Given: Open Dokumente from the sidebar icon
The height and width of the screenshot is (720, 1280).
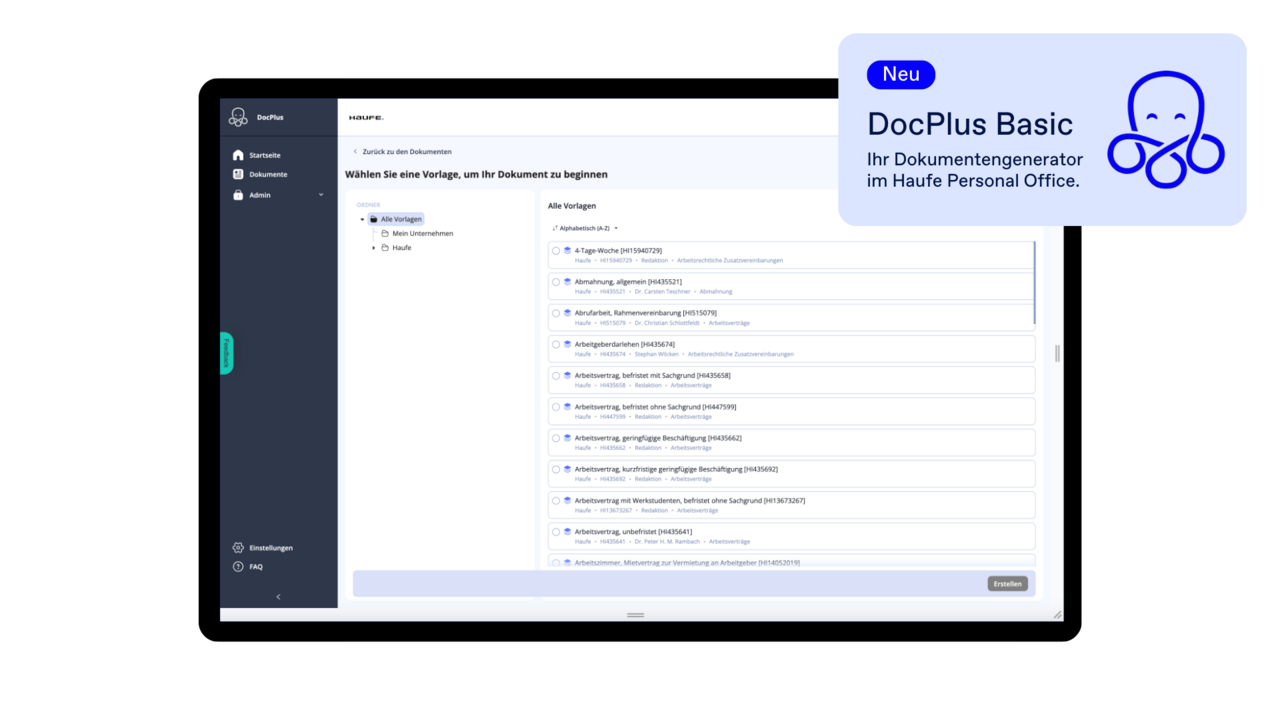Looking at the screenshot, I should tap(236, 174).
